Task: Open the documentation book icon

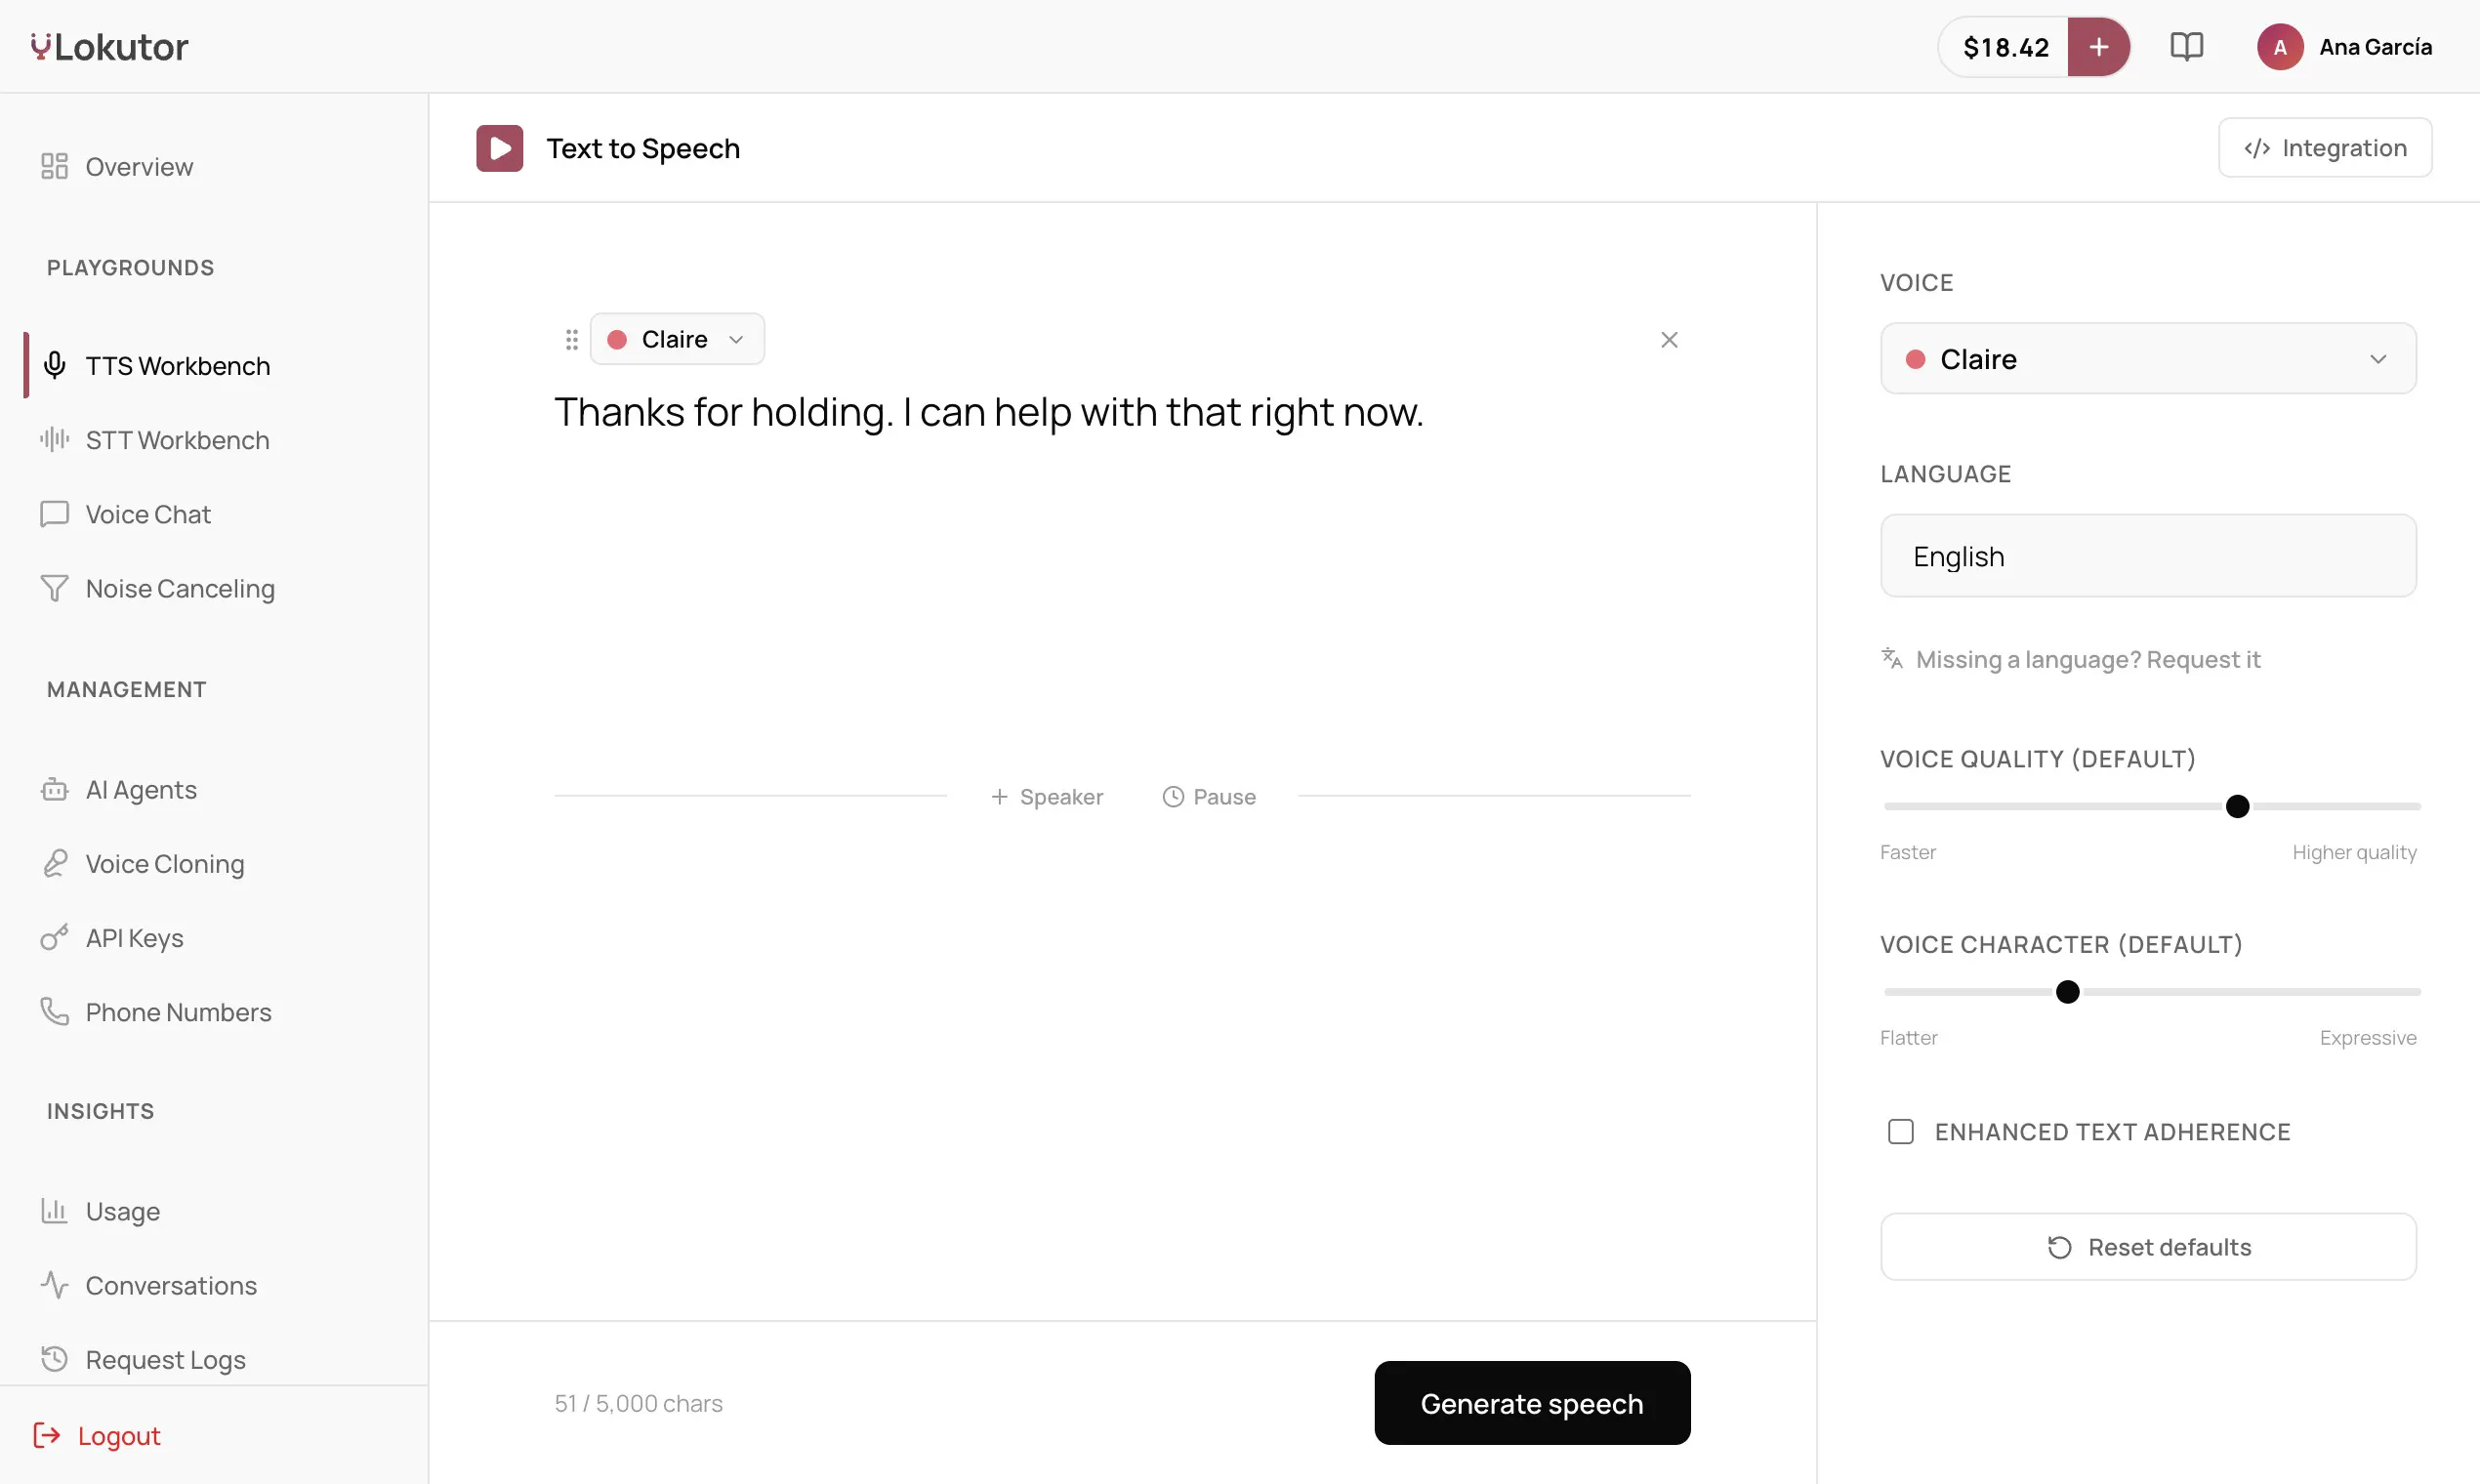Action: click(x=2187, y=47)
